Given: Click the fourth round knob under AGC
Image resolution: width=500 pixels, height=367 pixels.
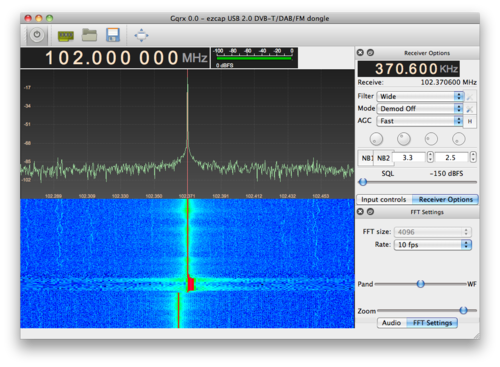Looking at the screenshot, I should [458, 139].
